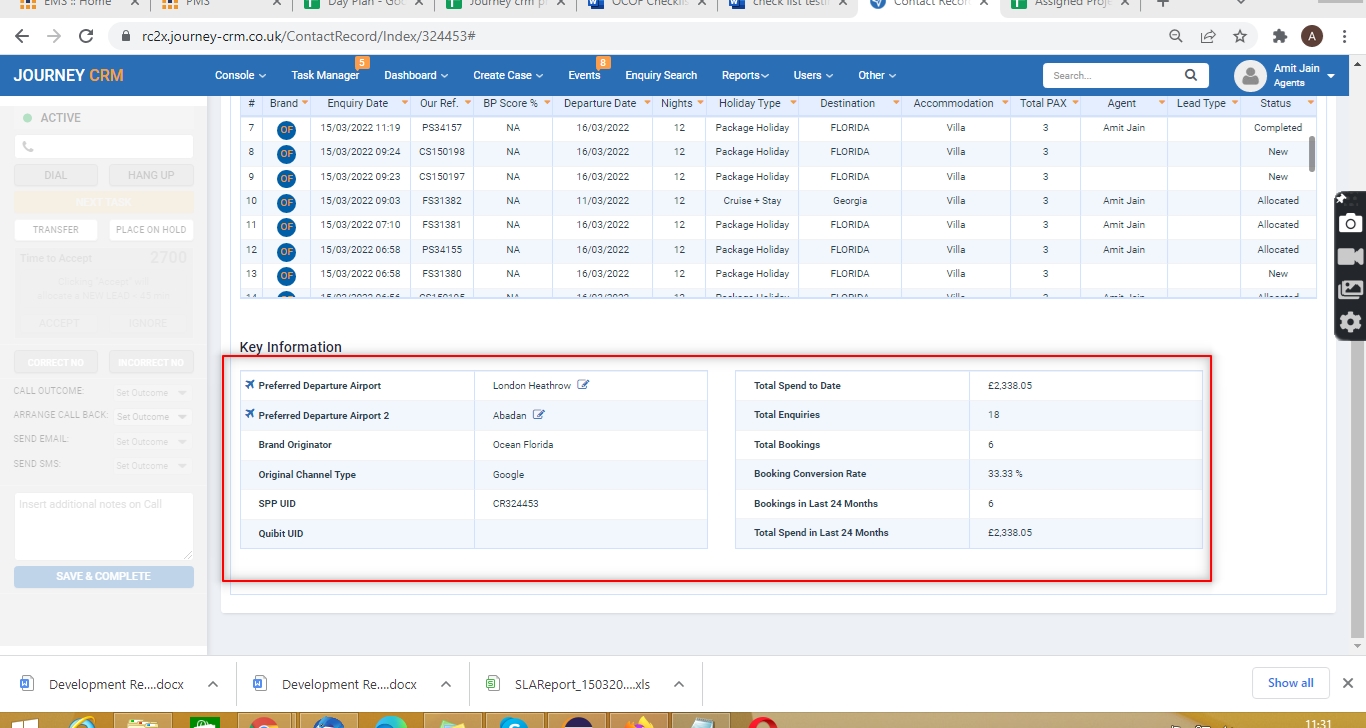
Task: Click the browser address bar URL
Action: pos(308,36)
